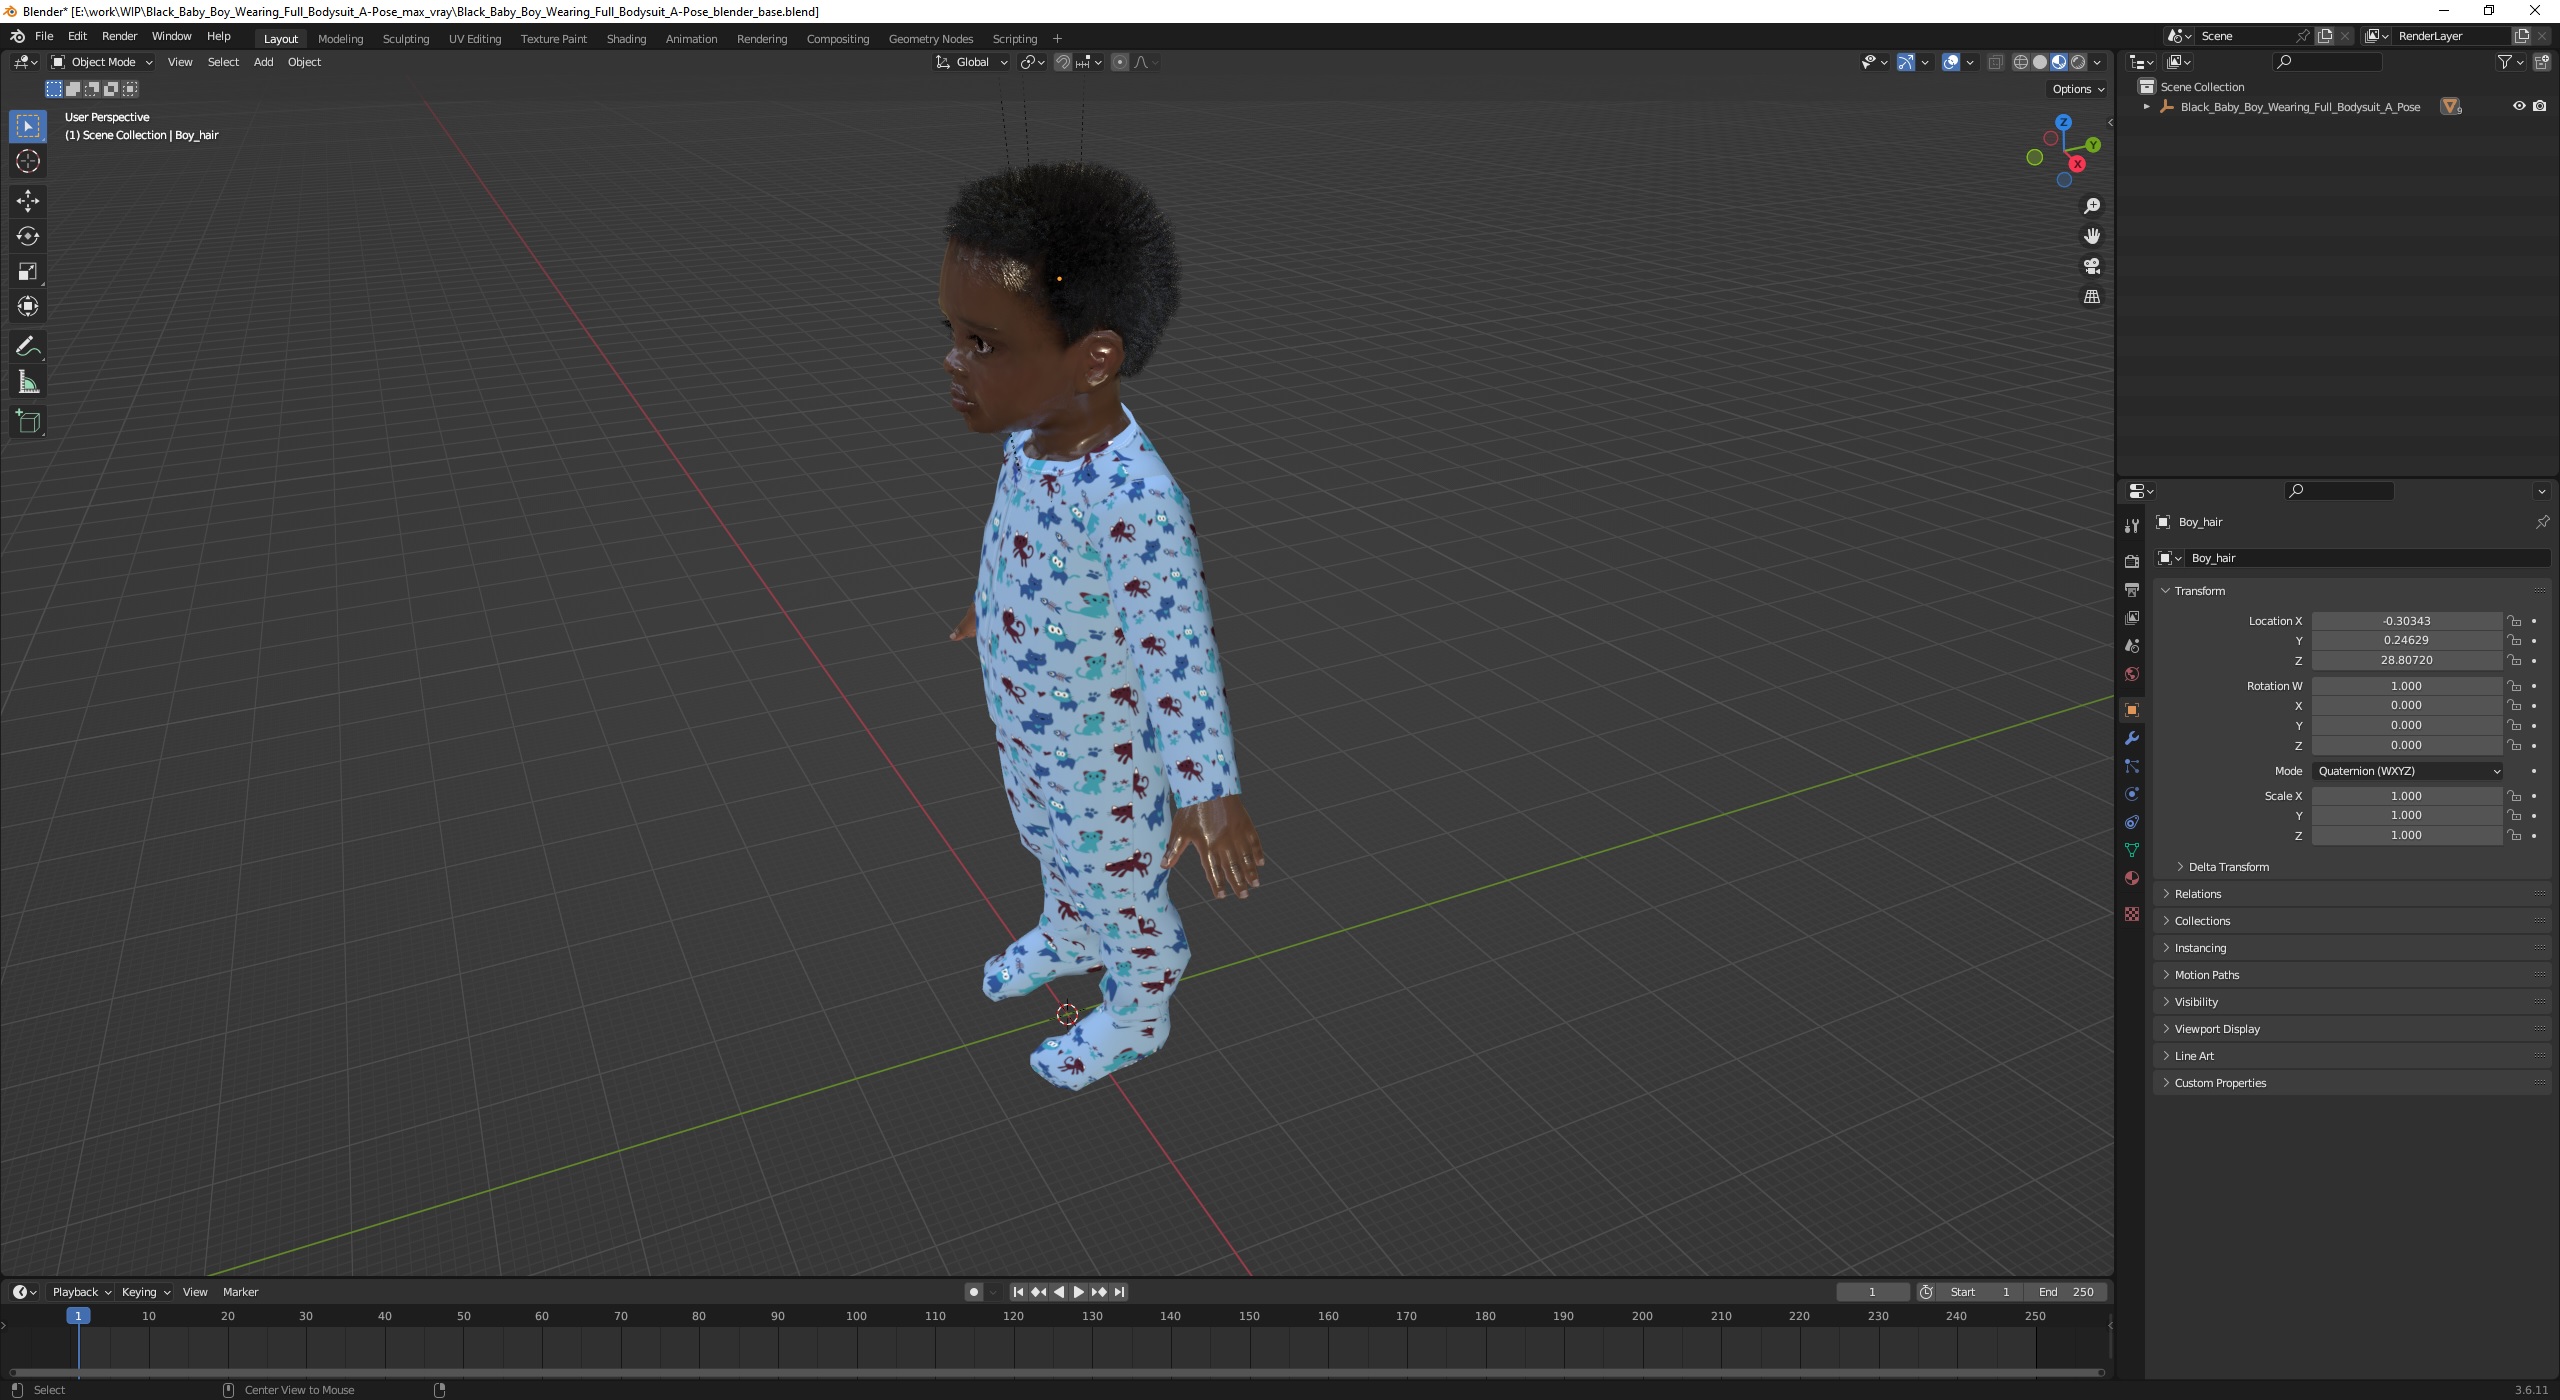Select the Scale tool
This screenshot has width=2560, height=1400.
click(x=28, y=271)
